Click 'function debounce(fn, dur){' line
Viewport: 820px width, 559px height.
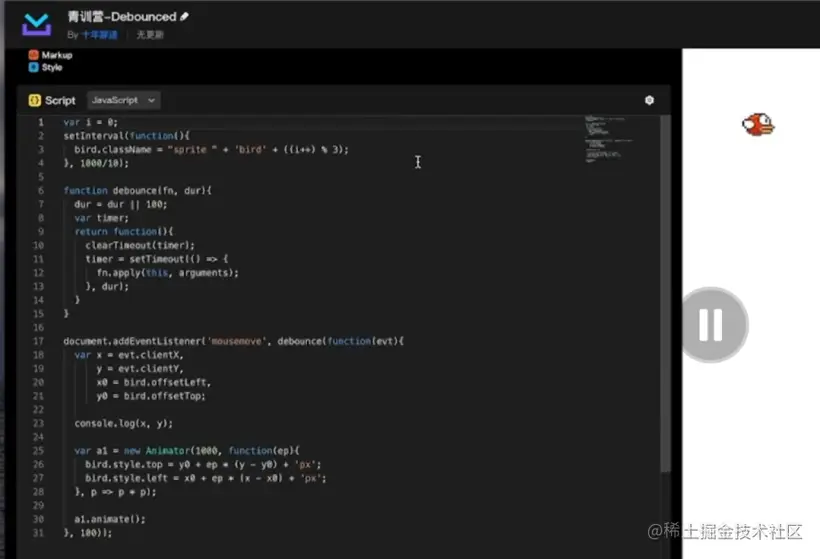tap(138, 191)
